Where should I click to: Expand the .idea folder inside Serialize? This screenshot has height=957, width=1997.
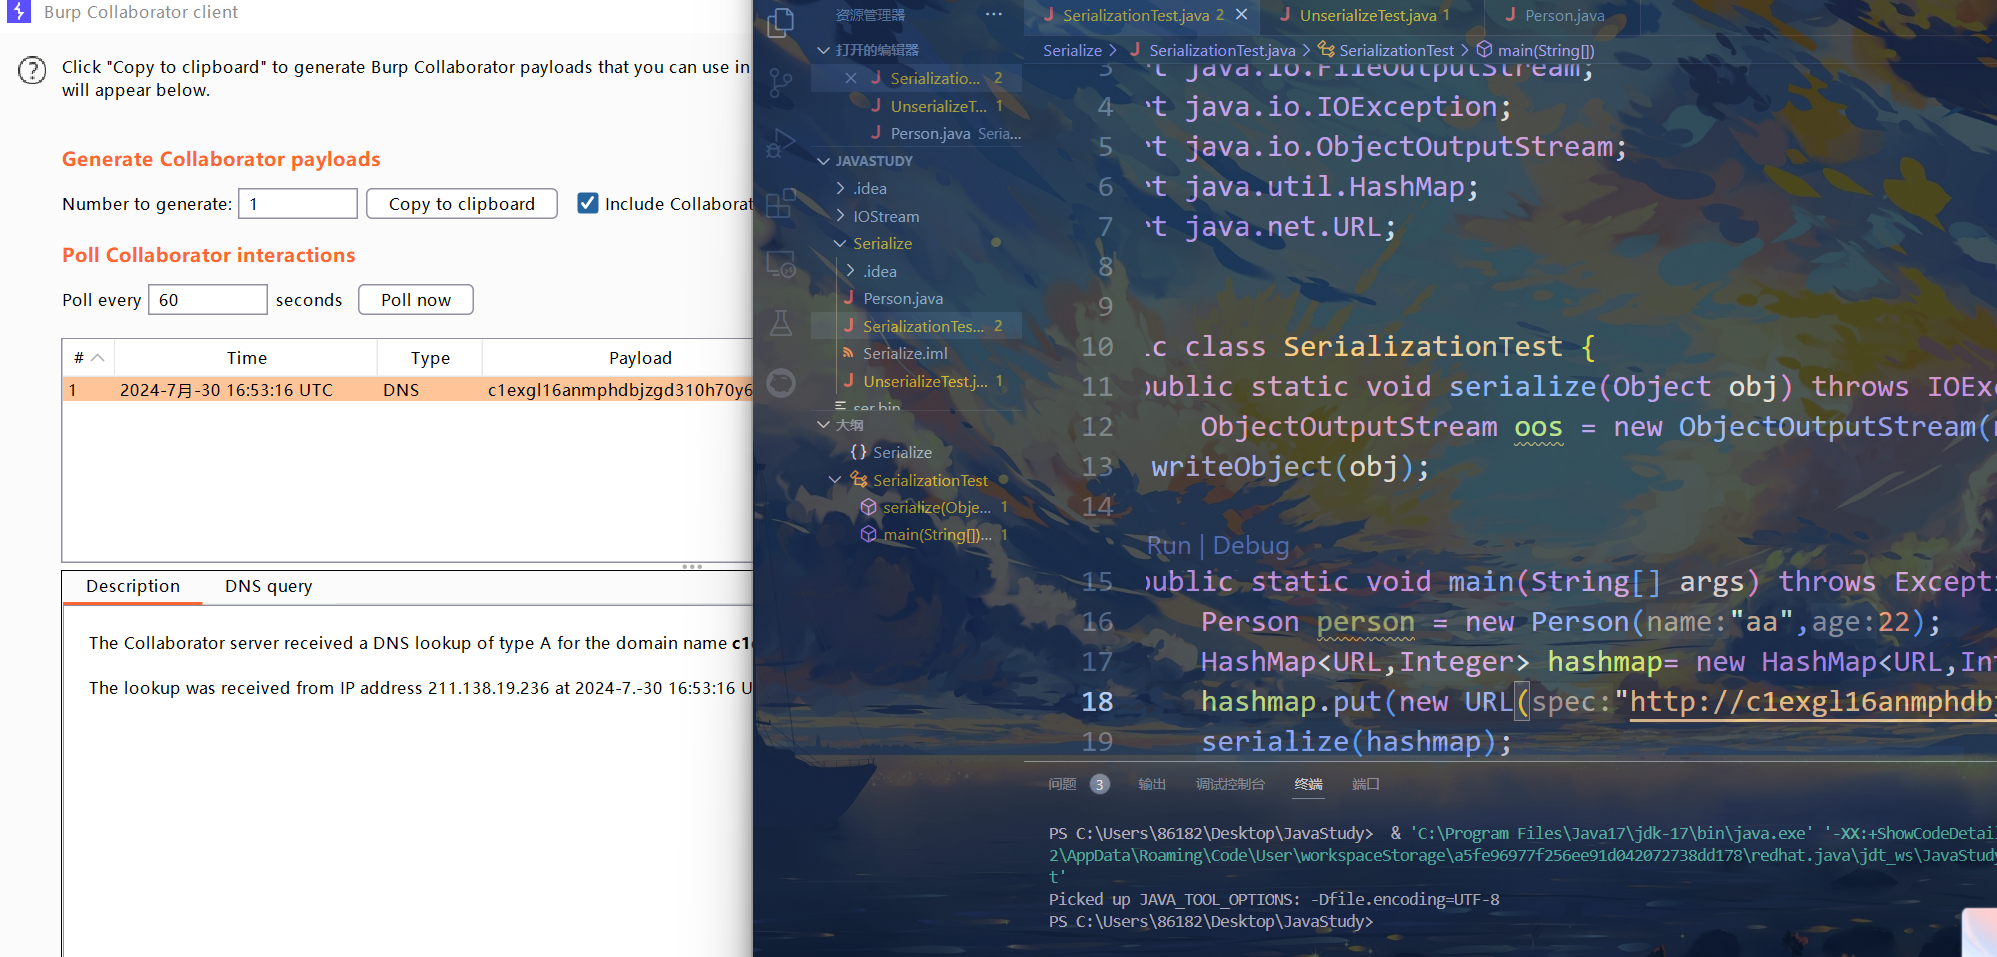click(850, 271)
